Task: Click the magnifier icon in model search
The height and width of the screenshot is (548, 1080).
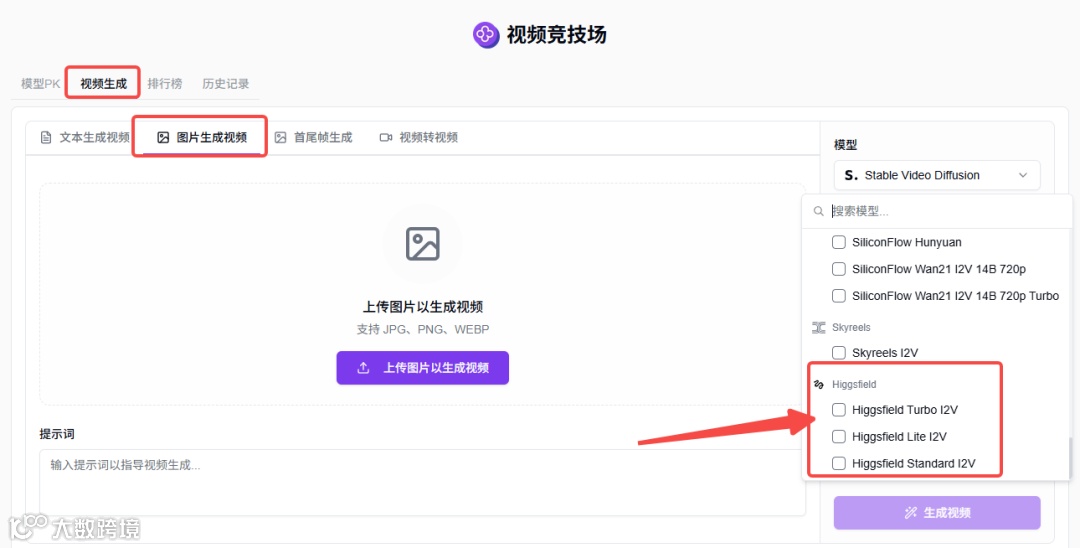Action: click(818, 211)
